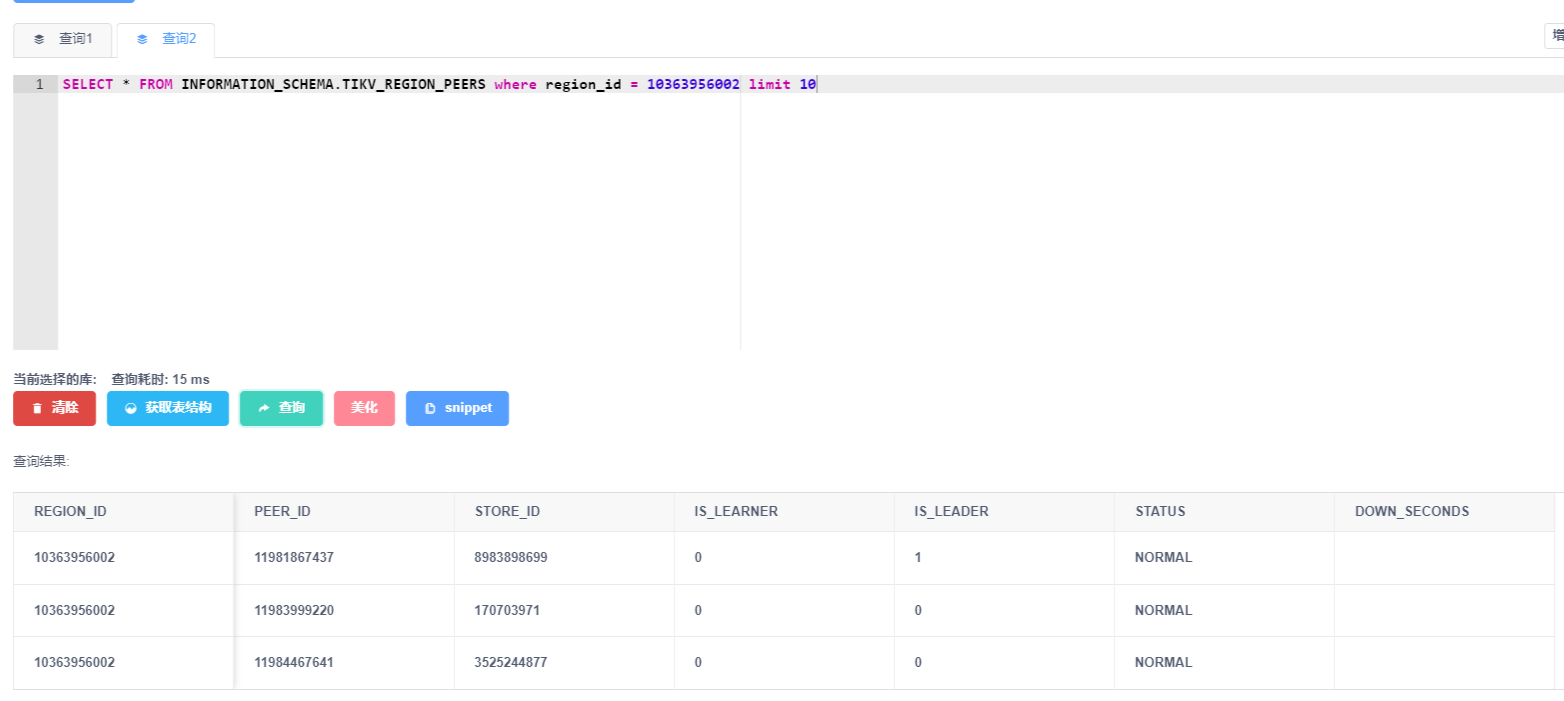Click the 获取表结构 button icon
Viewport: 1564px width, 701px height.
[x=131, y=409]
